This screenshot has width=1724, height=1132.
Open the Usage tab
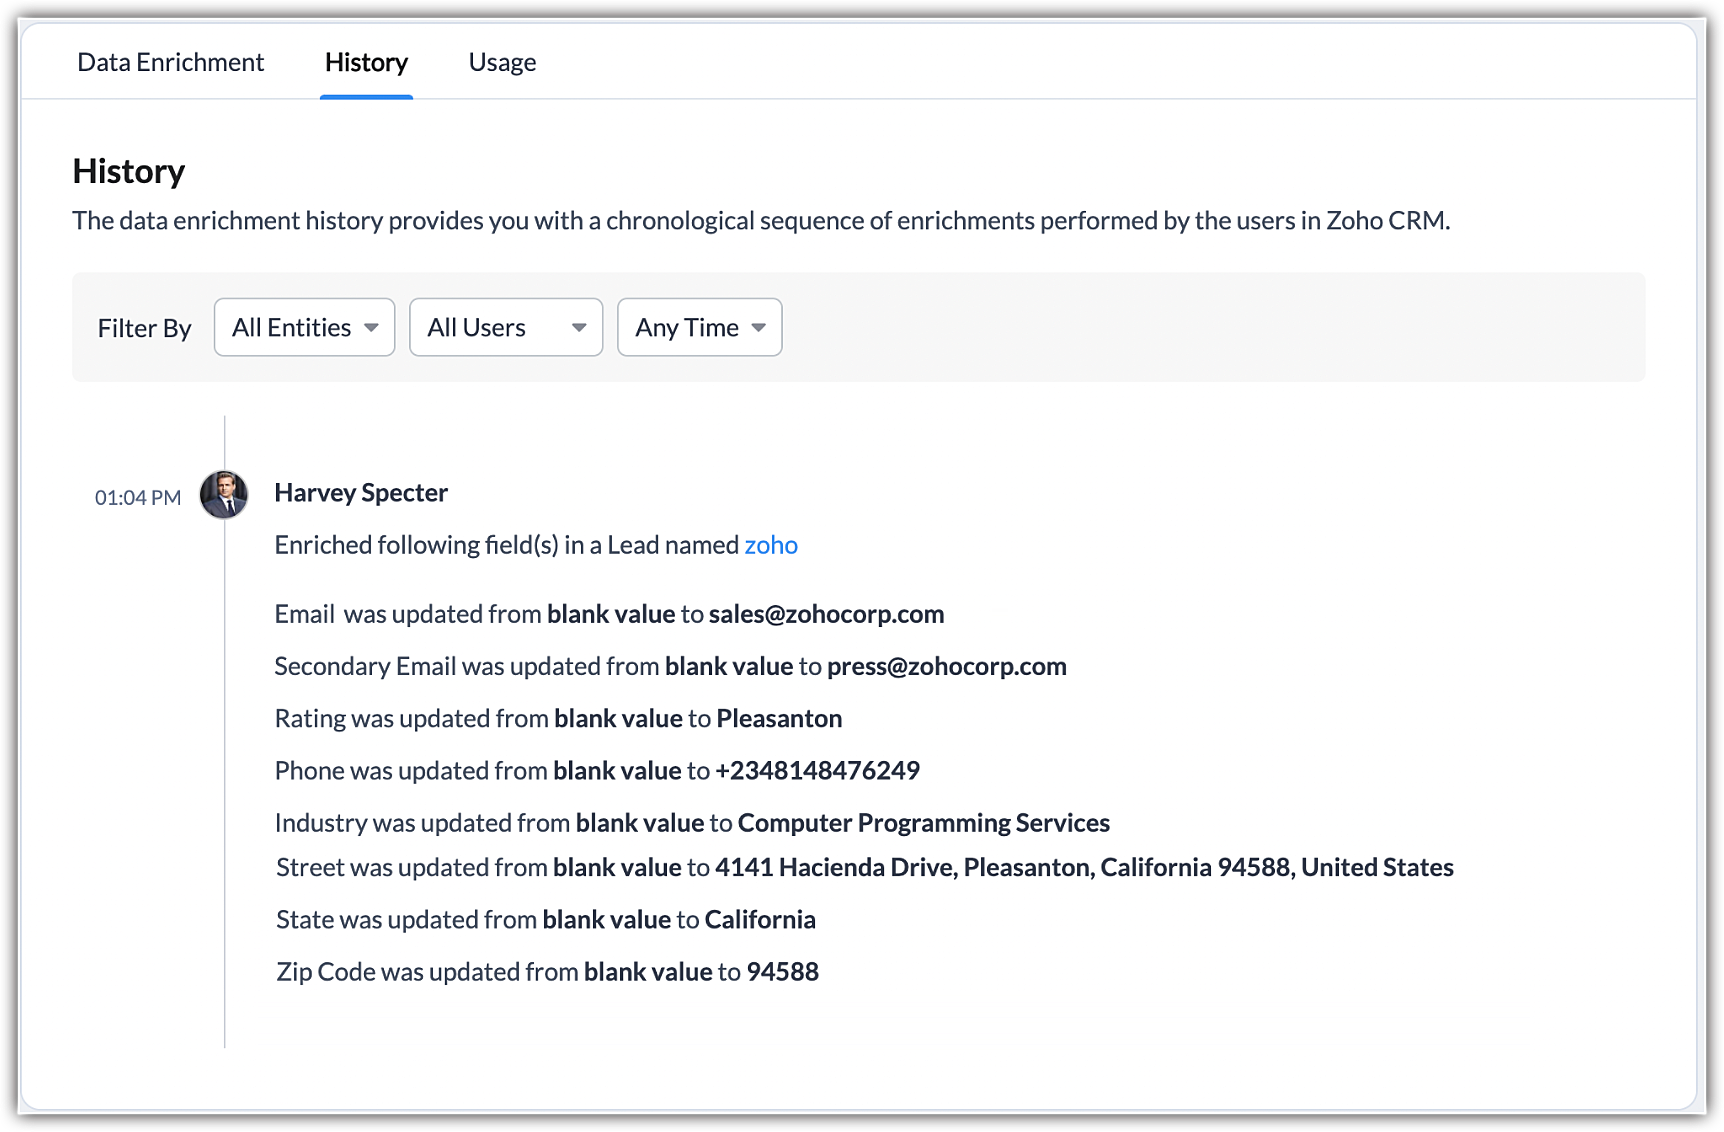tap(502, 62)
